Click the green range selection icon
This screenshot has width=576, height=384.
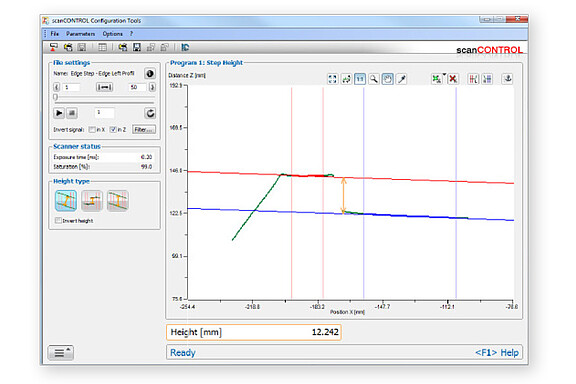[x=436, y=79]
